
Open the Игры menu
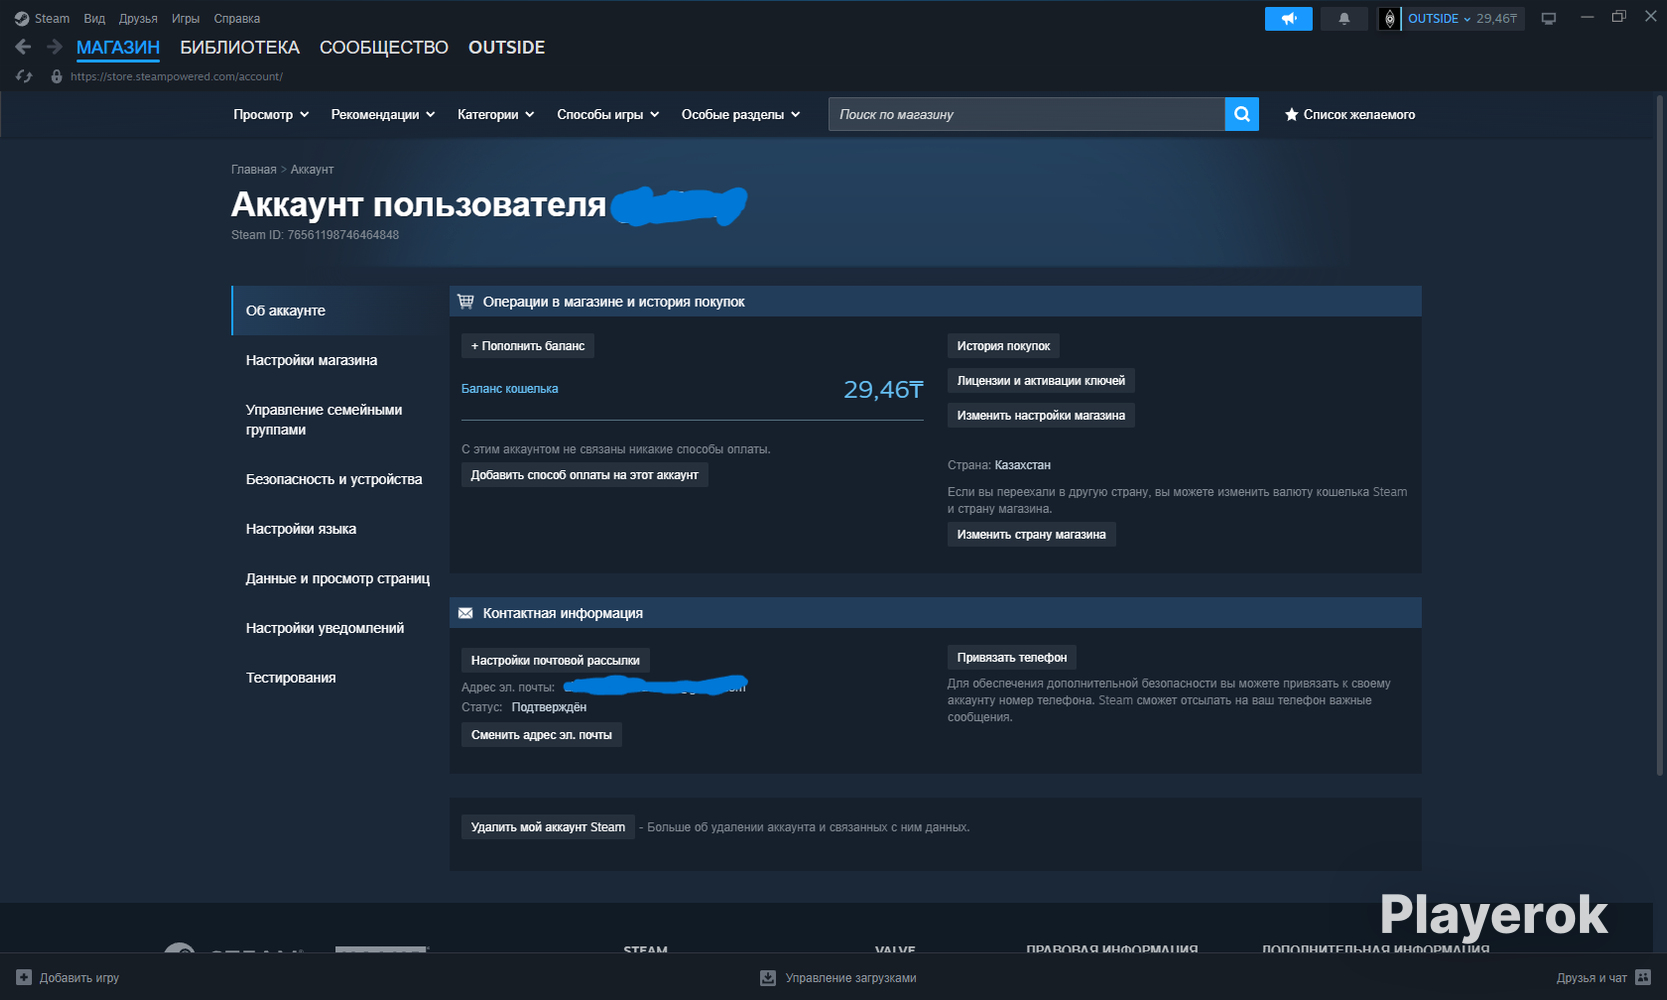(185, 18)
